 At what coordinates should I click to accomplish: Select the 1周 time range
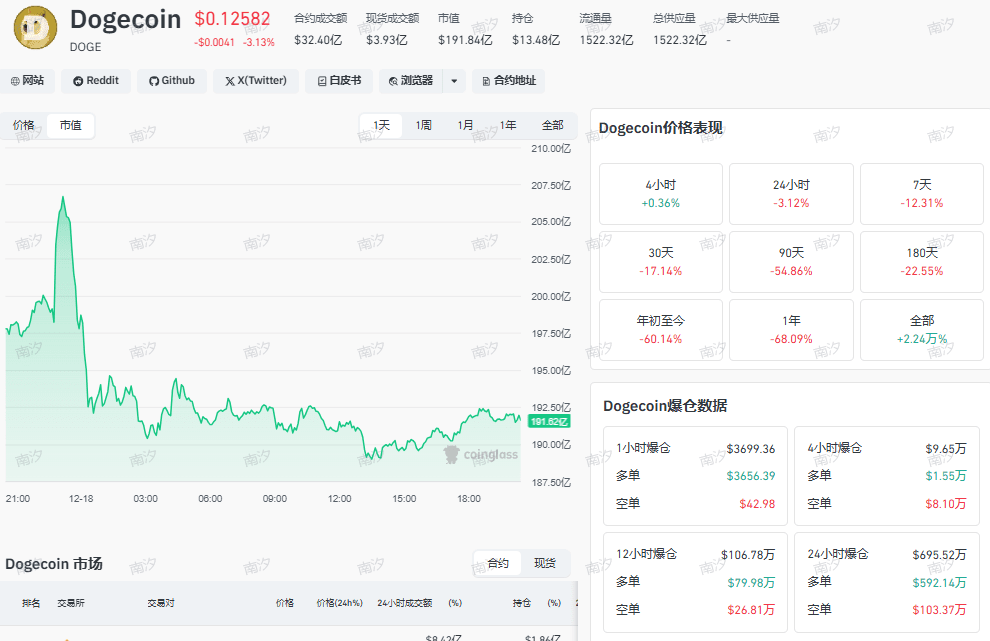(424, 125)
